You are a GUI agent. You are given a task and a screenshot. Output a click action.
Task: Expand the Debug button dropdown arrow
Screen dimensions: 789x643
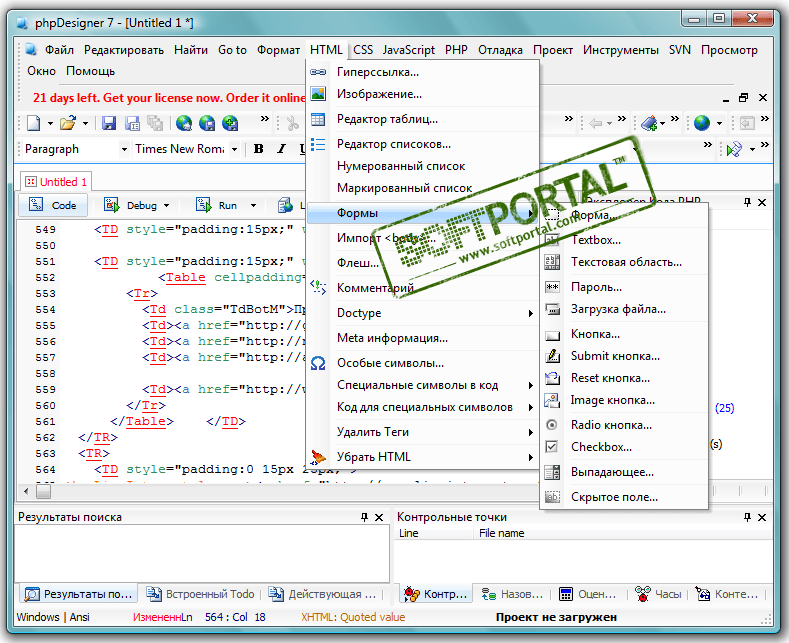(x=166, y=205)
